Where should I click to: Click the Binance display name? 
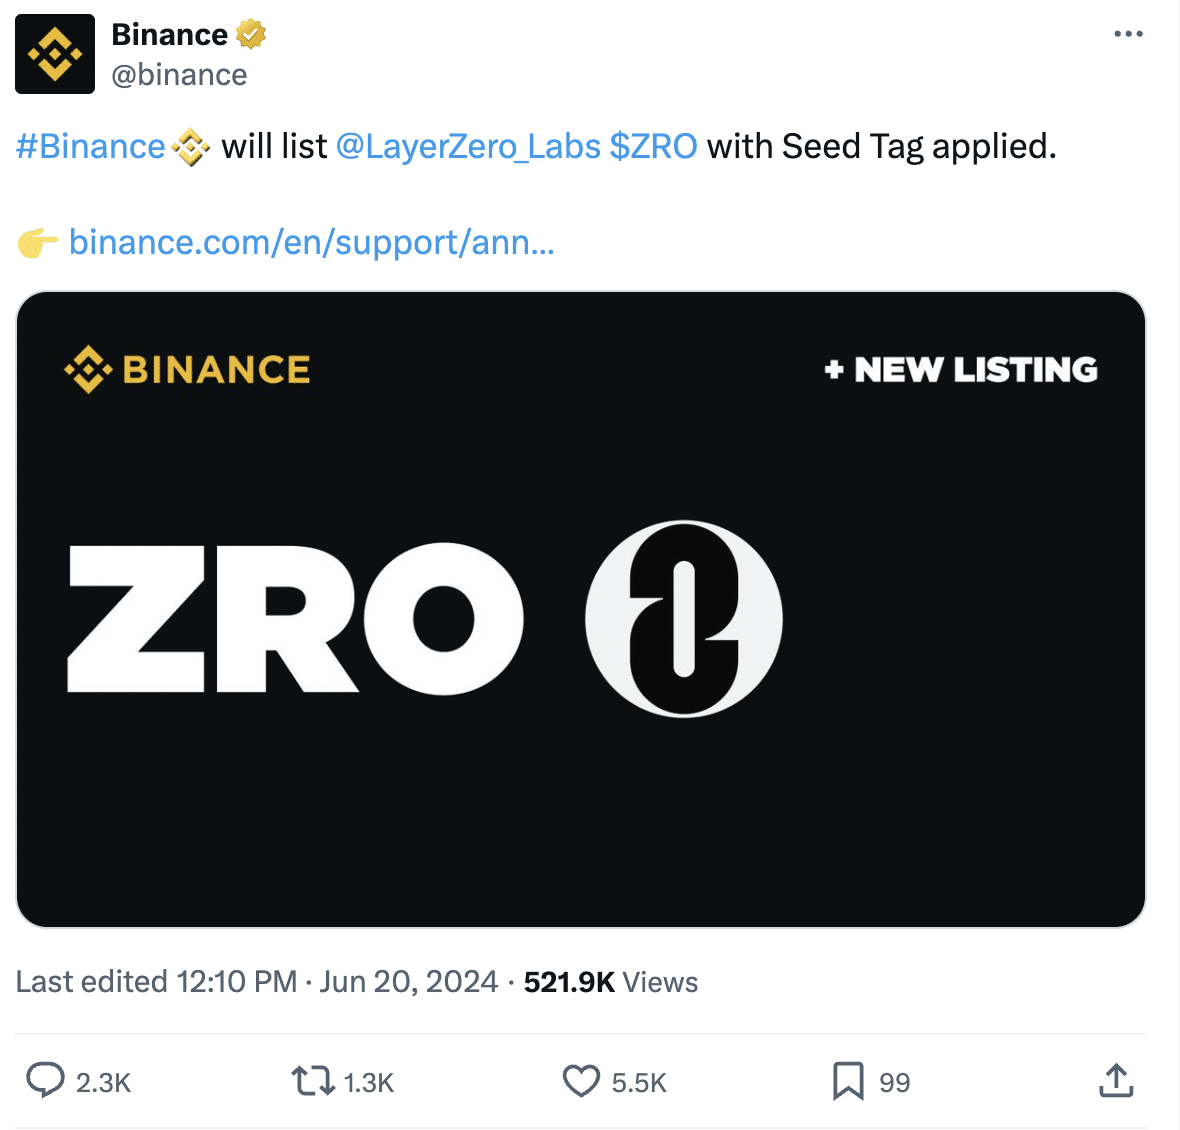[170, 35]
